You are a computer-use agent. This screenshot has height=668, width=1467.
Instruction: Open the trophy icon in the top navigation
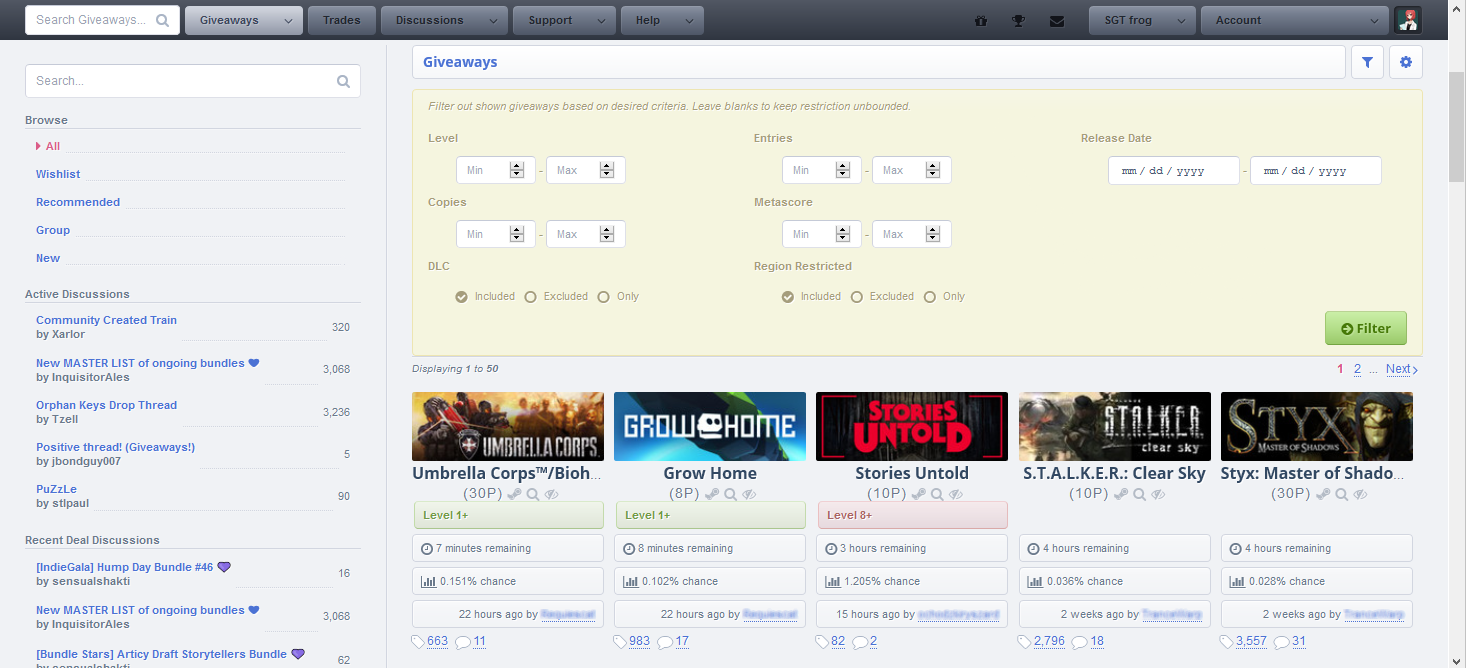(1018, 20)
